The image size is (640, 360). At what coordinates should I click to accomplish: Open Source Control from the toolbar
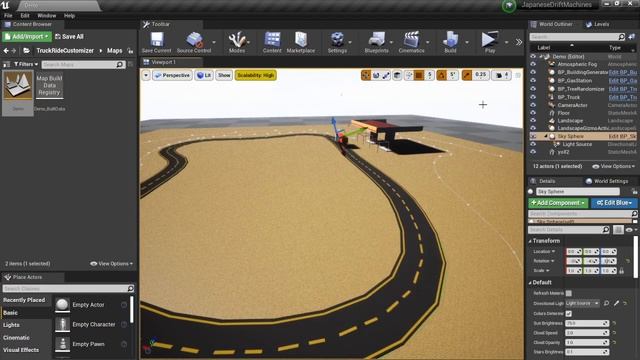pos(194,42)
